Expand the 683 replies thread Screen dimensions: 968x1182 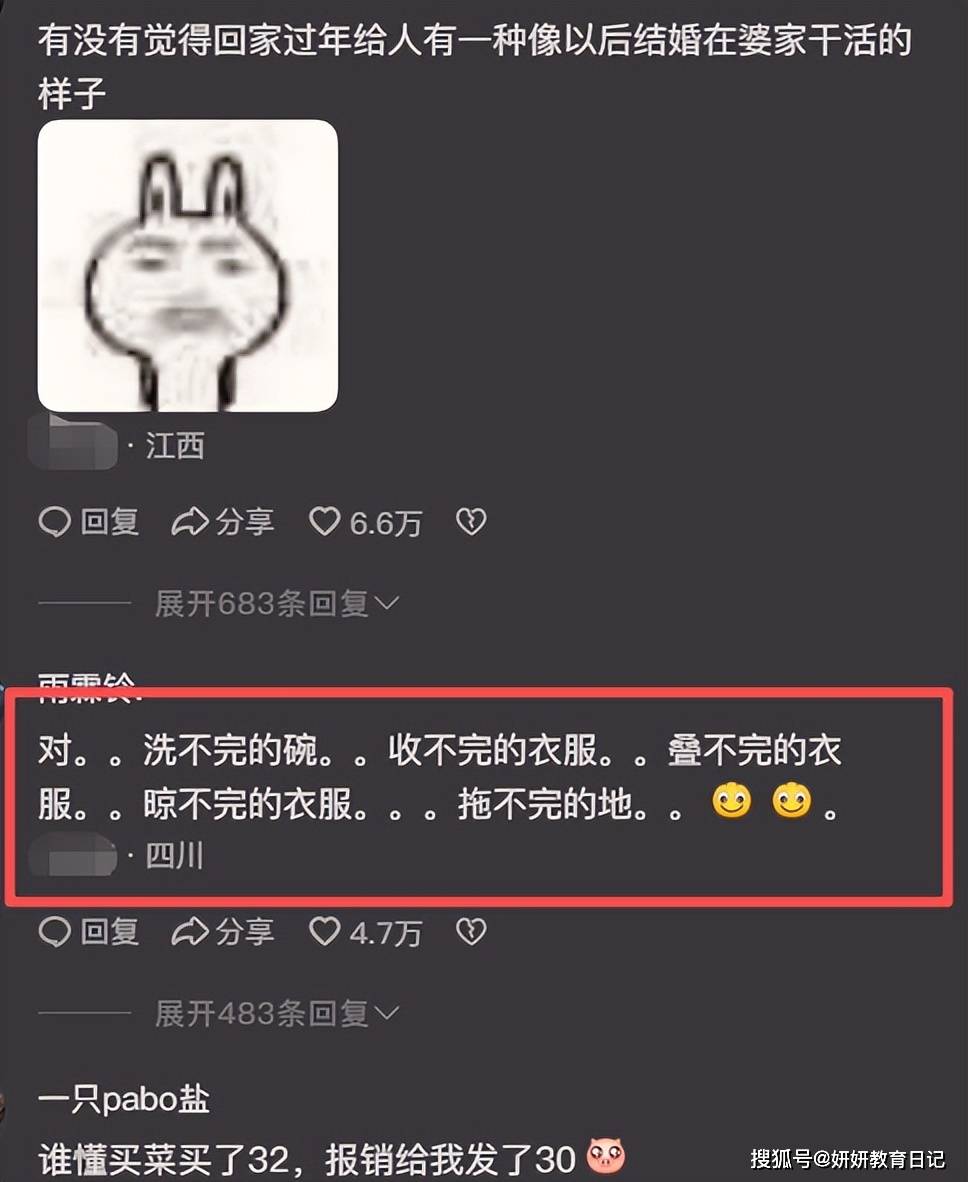pyautogui.click(x=277, y=604)
